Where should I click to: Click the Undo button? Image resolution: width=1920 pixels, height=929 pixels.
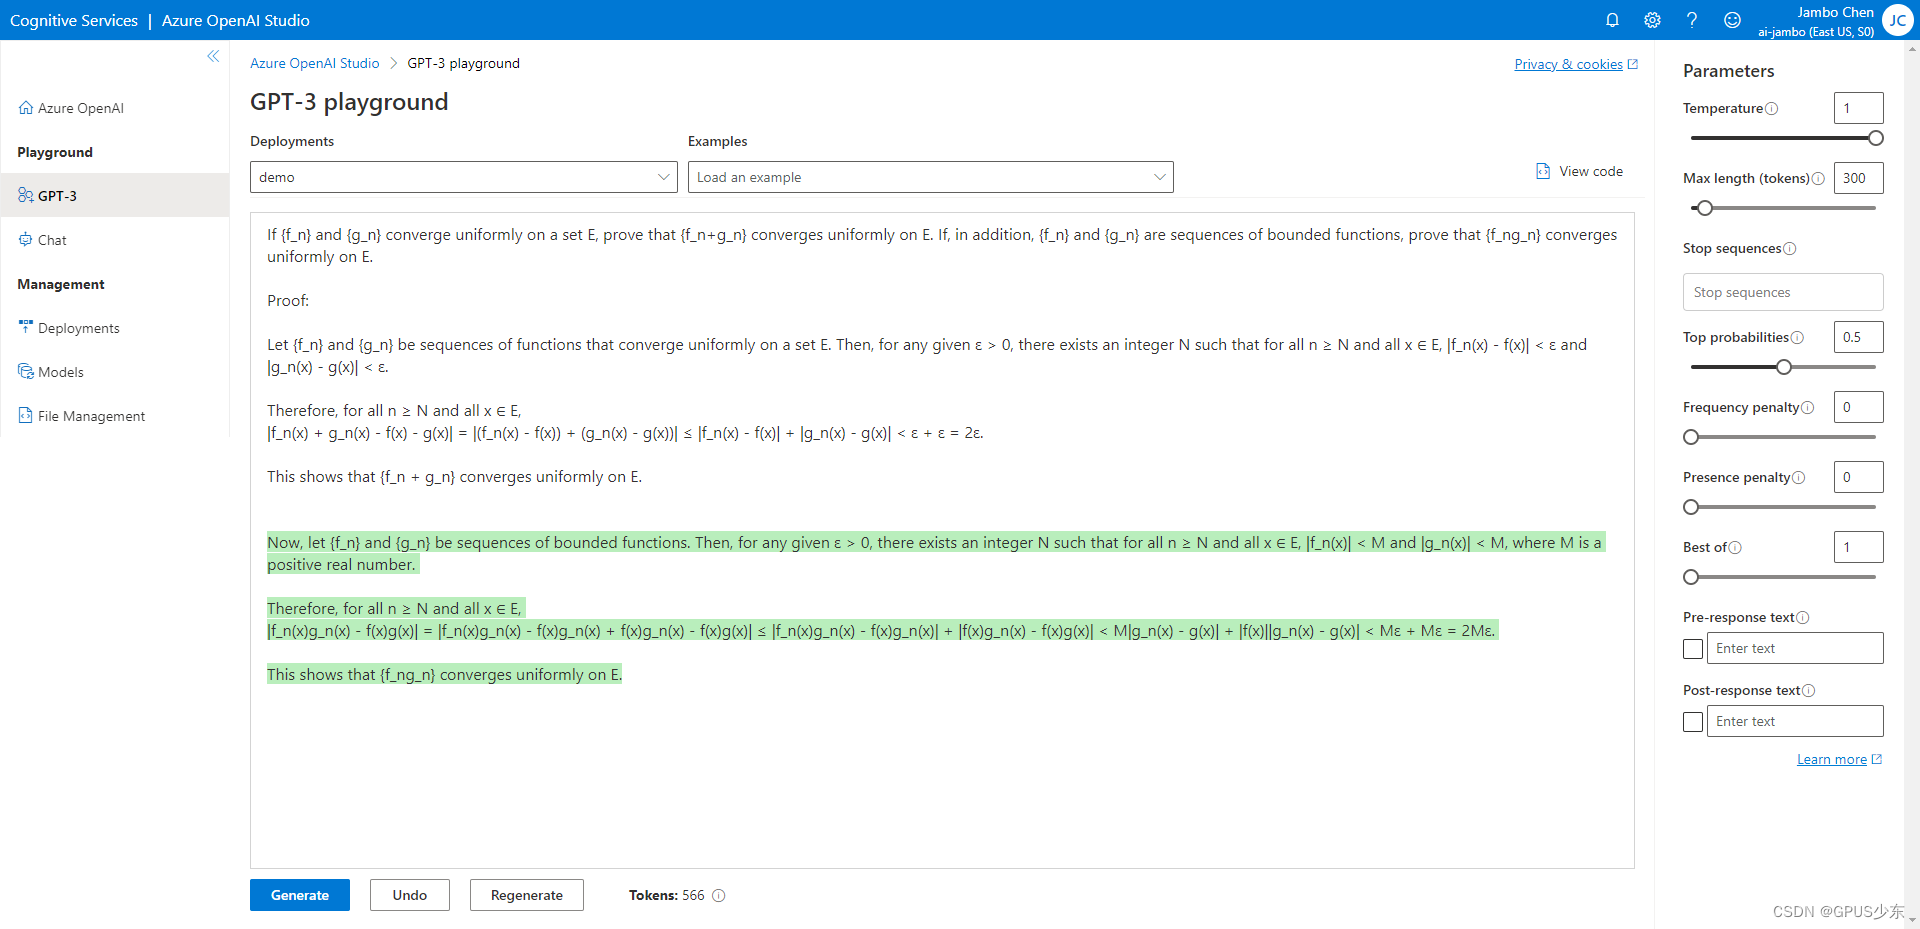pos(410,895)
